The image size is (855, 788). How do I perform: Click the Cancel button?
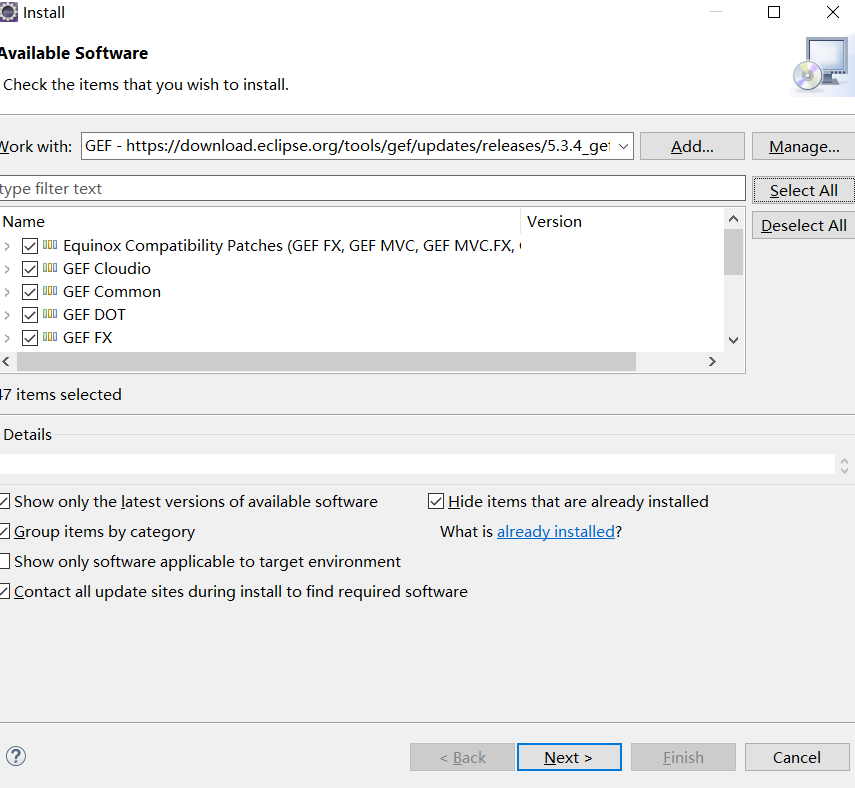(x=797, y=757)
